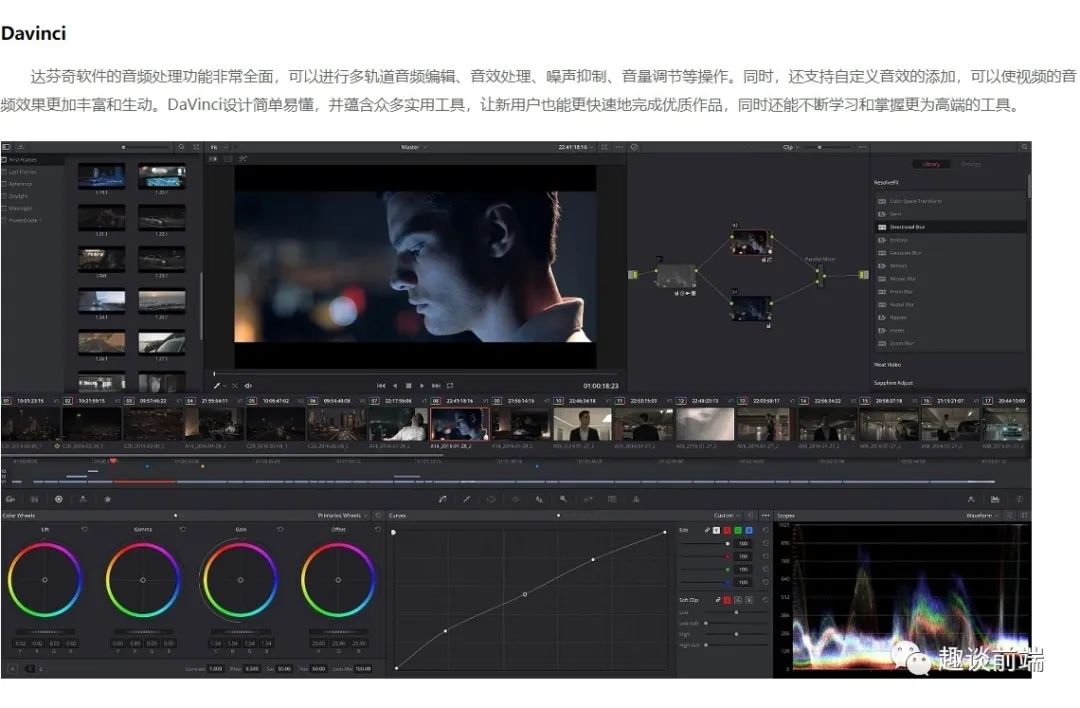Play the clip in reverse
Viewport: 1080px width, 708px height.
(x=395, y=386)
